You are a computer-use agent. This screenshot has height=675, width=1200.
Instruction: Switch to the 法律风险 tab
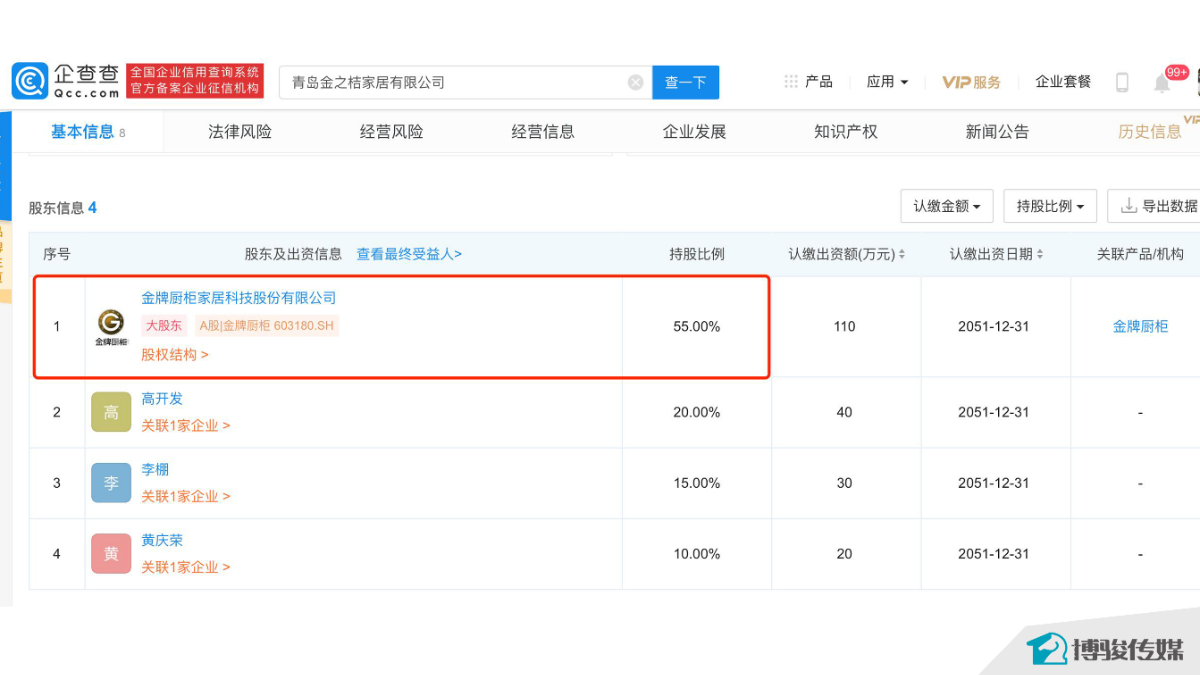pyautogui.click(x=240, y=132)
